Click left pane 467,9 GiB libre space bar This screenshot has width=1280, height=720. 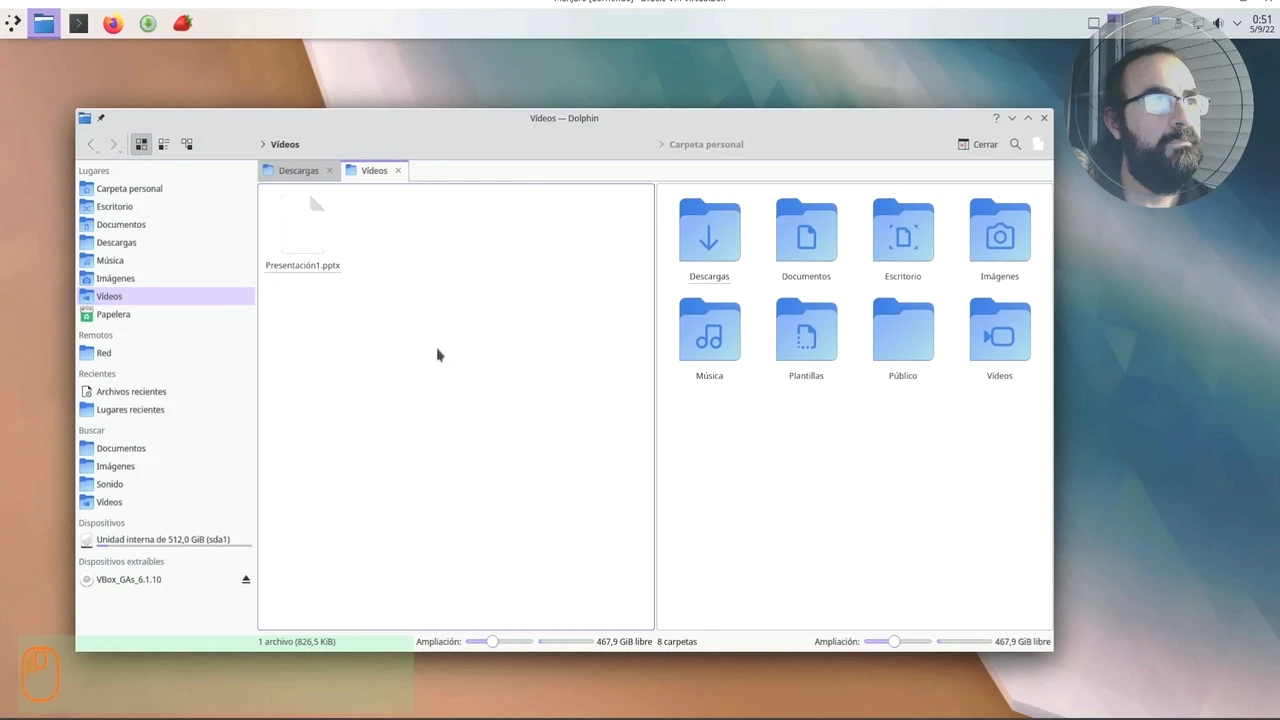(566, 642)
